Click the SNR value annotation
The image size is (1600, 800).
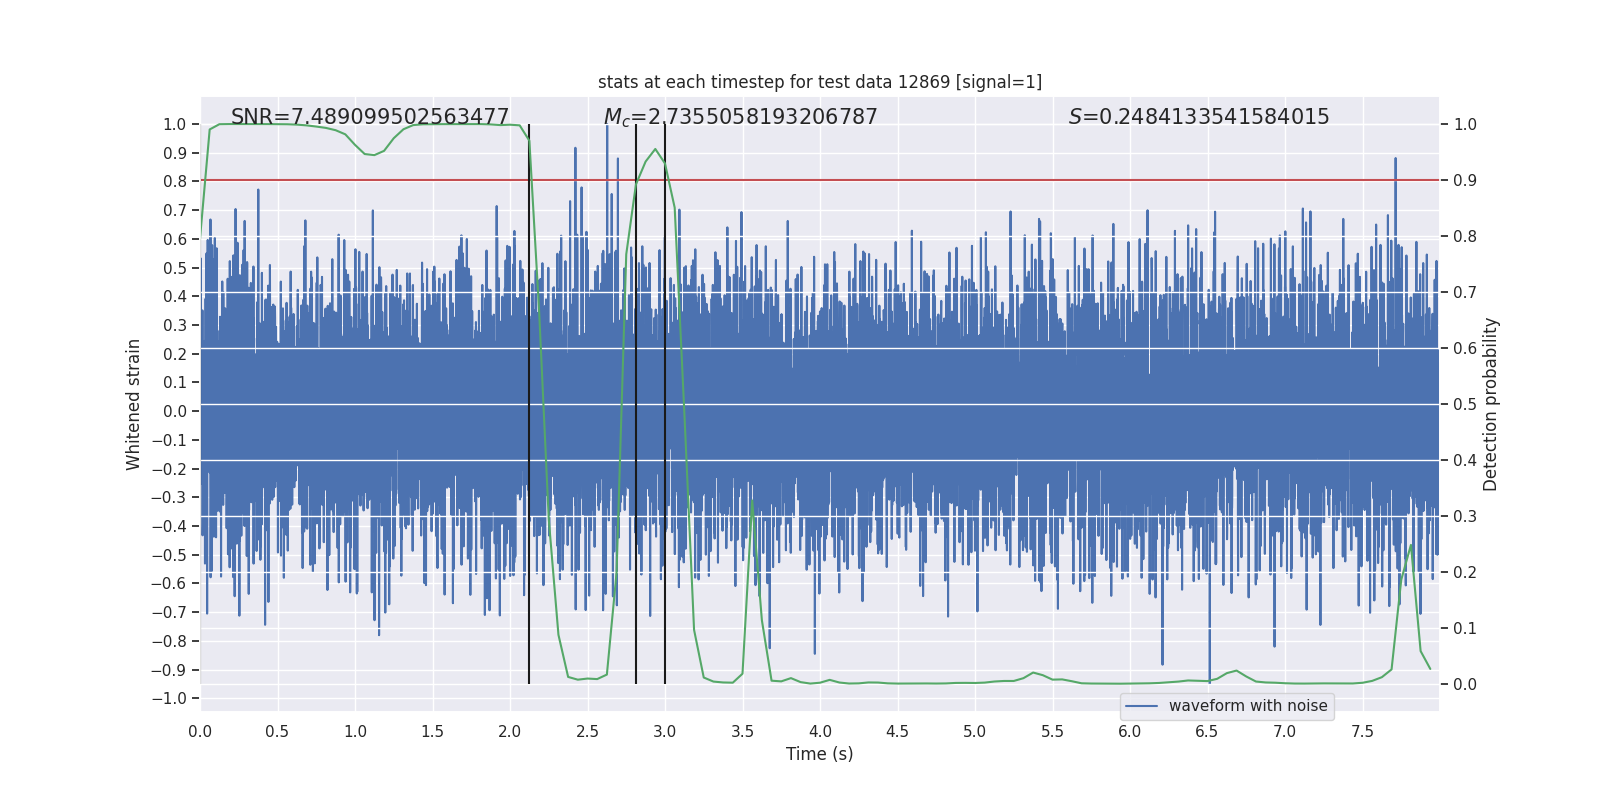pyautogui.click(x=370, y=117)
